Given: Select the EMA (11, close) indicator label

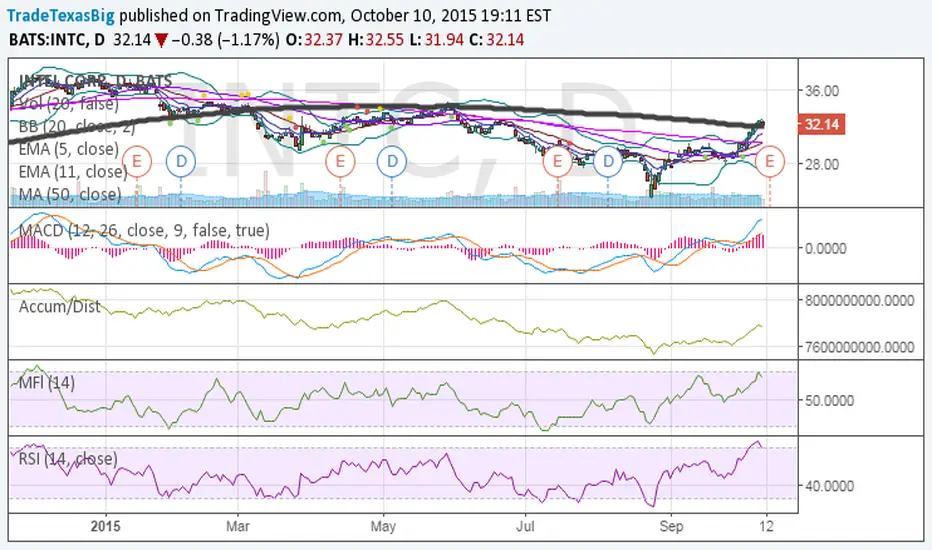Looking at the screenshot, I should [x=73, y=172].
